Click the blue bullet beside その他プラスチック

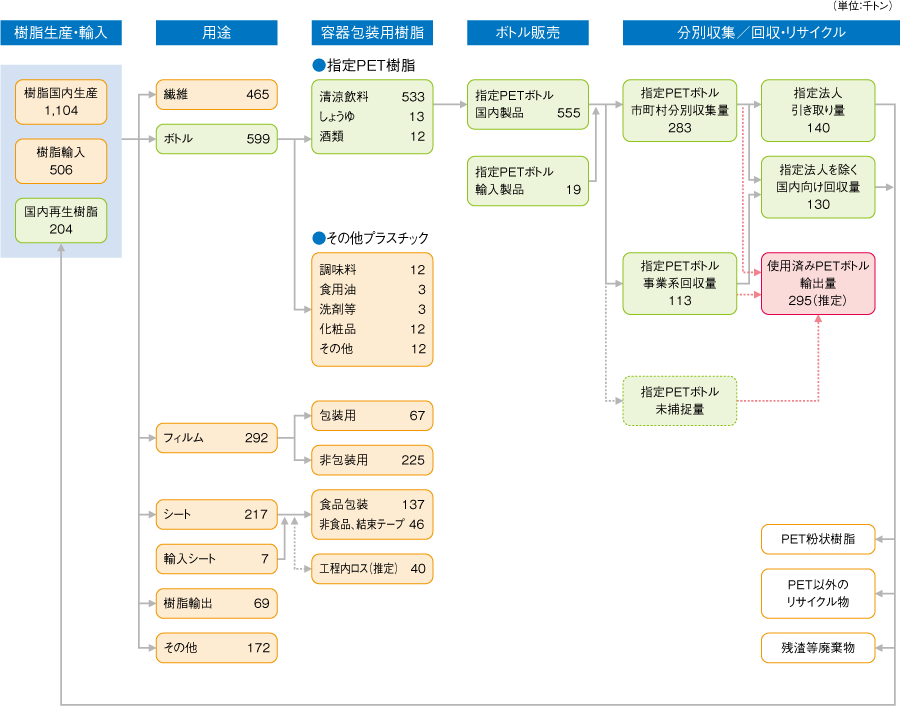pos(319,238)
